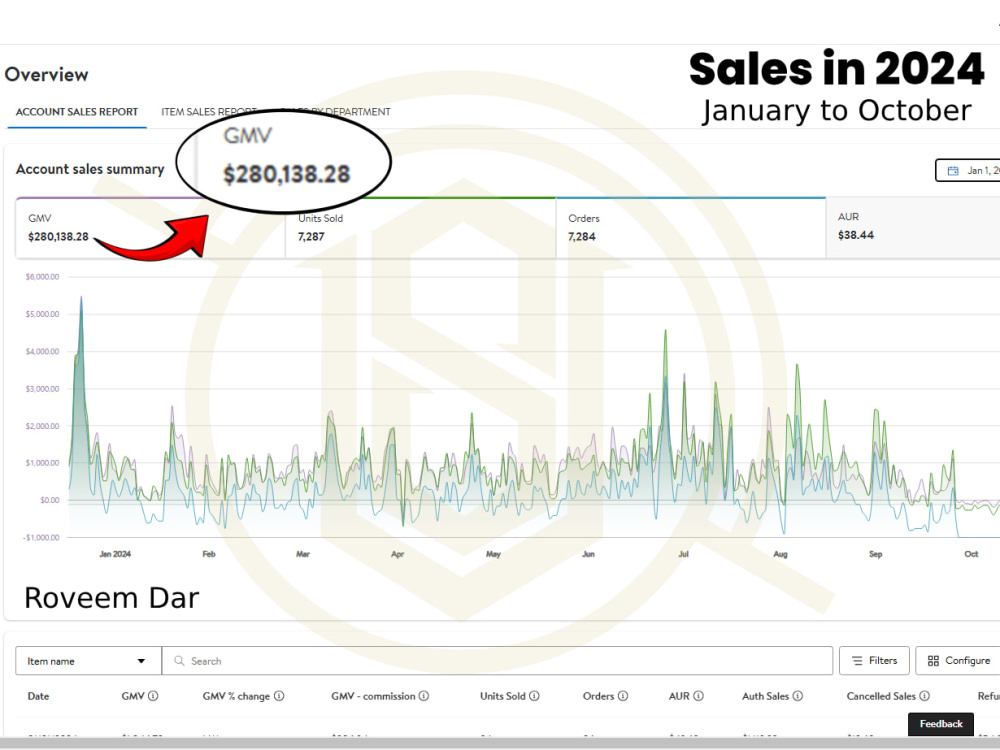Image resolution: width=1000 pixels, height=750 pixels.
Task: Open the Configure button
Action: click(958, 661)
